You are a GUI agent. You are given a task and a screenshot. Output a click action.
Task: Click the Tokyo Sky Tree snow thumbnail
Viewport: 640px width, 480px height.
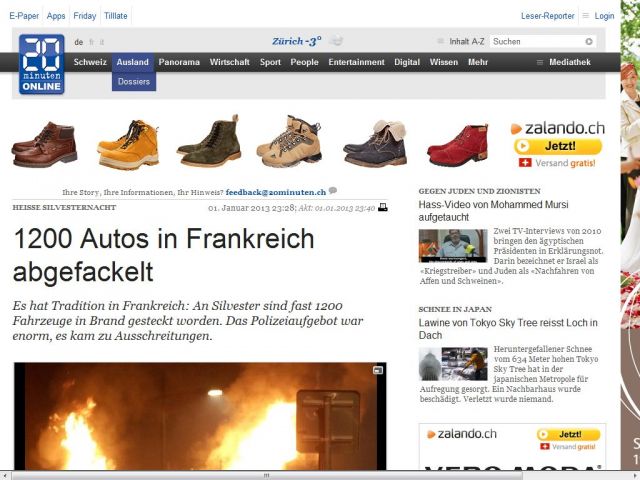[x=453, y=364]
